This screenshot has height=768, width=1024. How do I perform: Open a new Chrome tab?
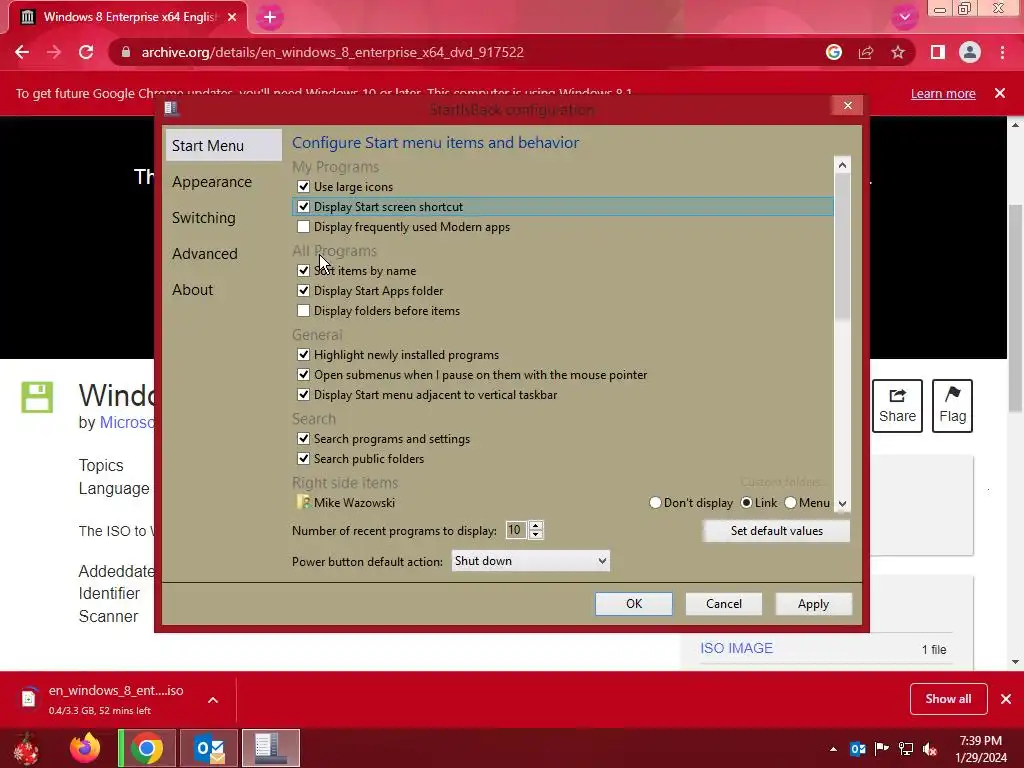270,18
